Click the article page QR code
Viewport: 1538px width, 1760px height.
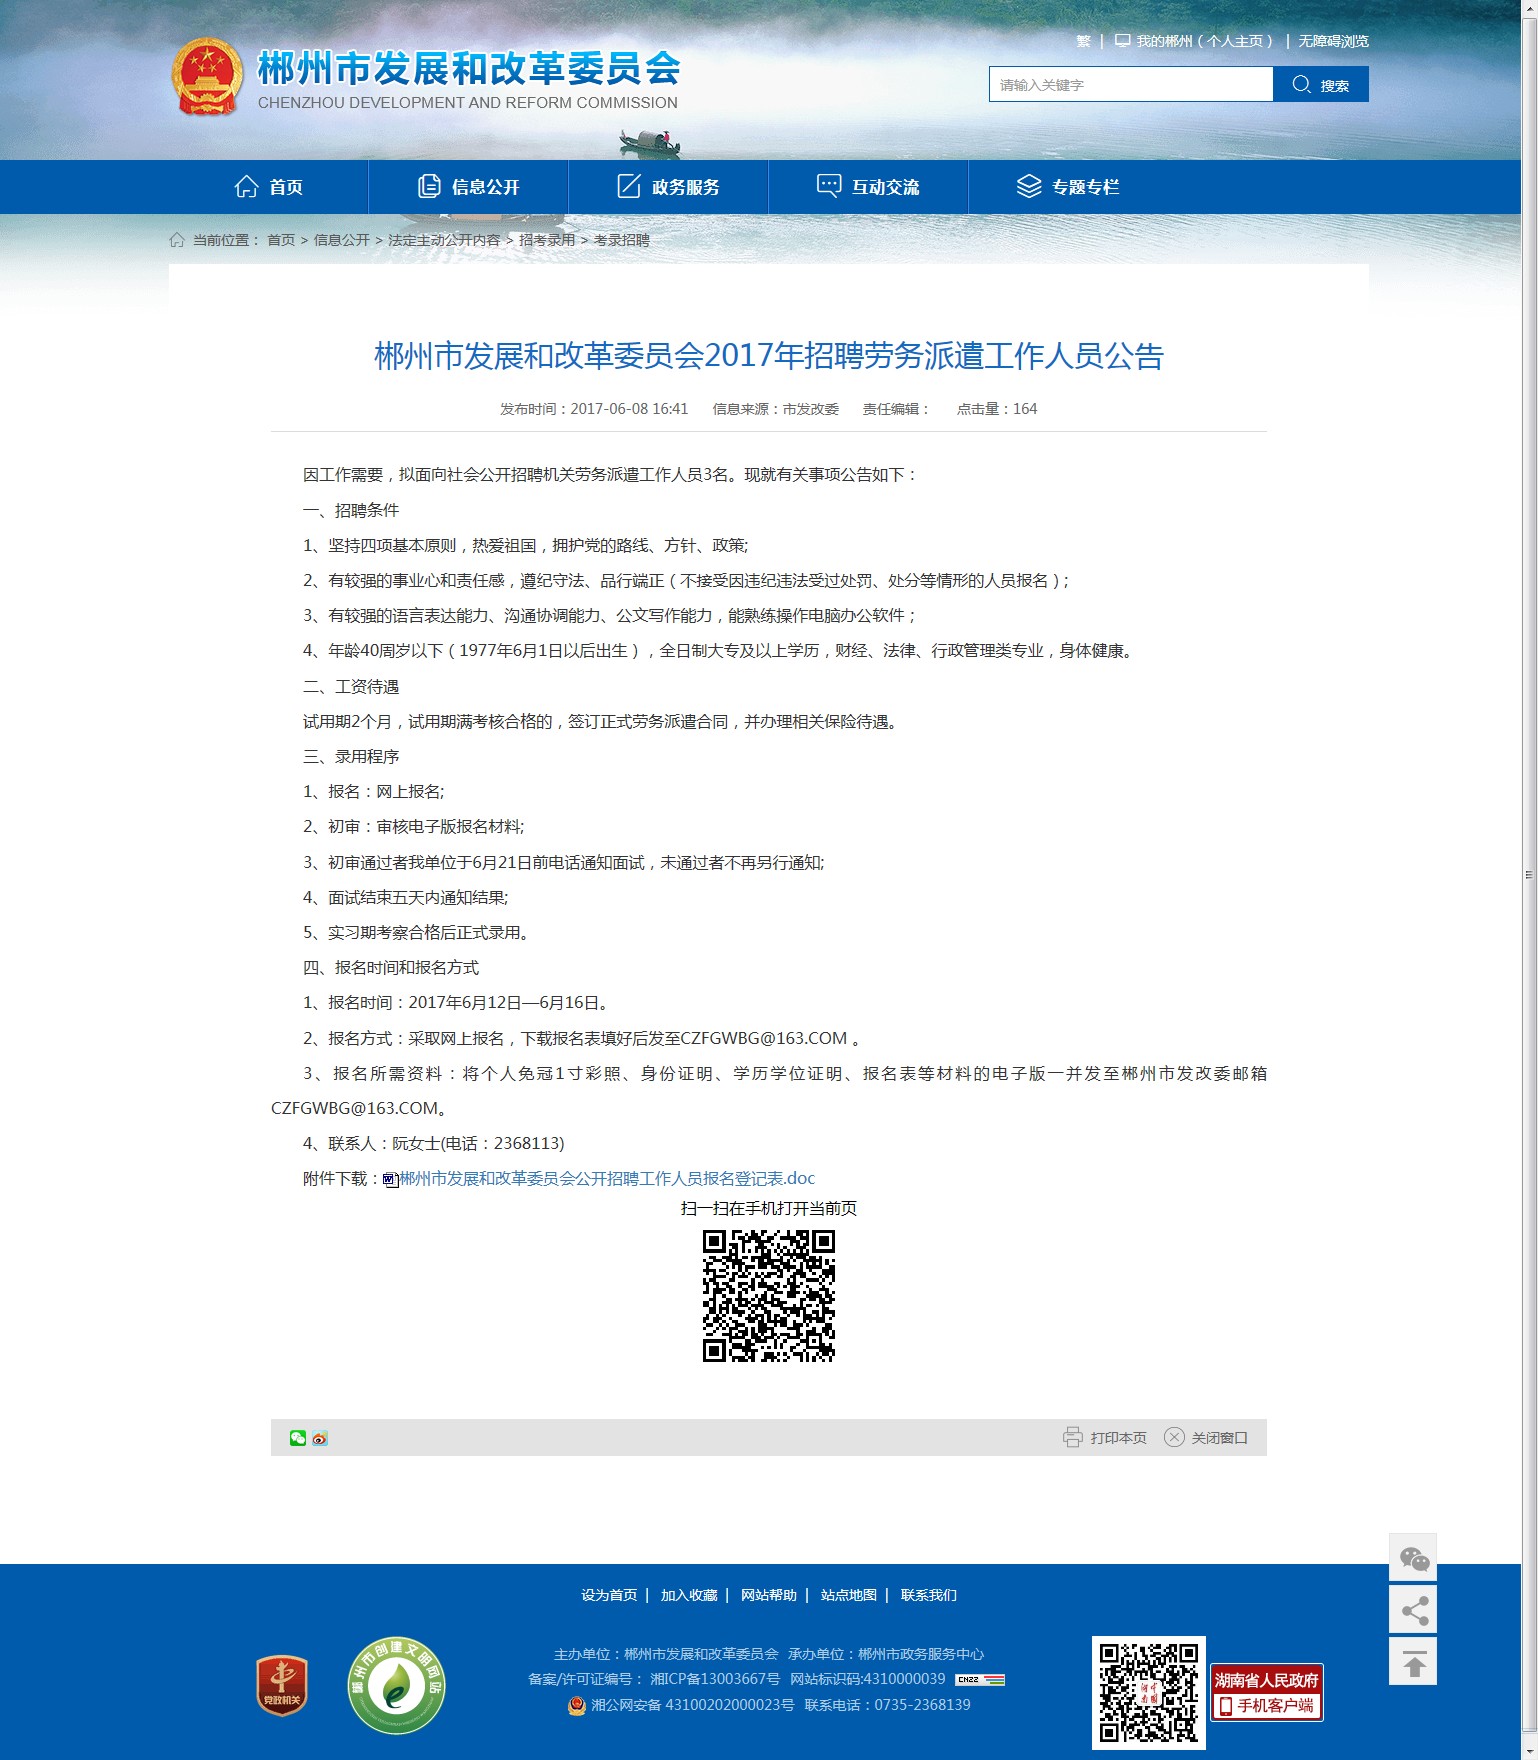(x=769, y=1296)
